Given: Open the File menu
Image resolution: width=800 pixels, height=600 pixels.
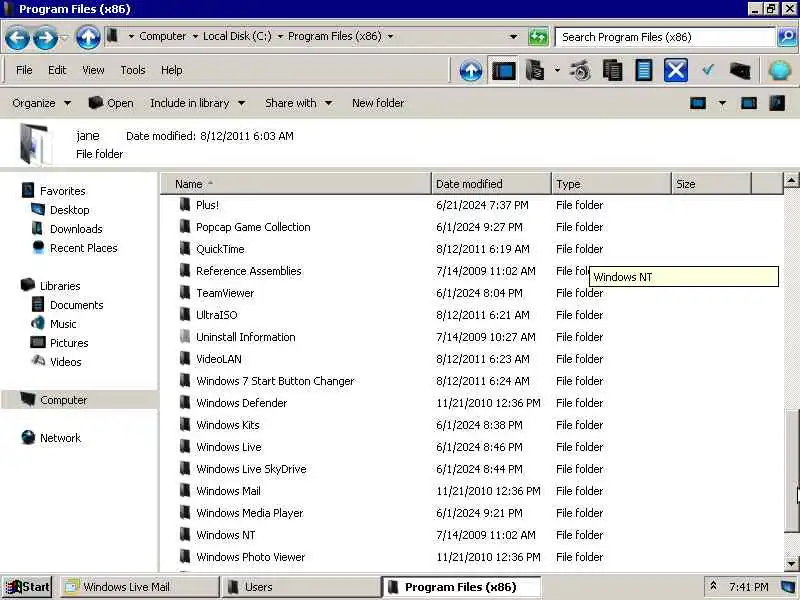Looking at the screenshot, I should (x=24, y=70).
